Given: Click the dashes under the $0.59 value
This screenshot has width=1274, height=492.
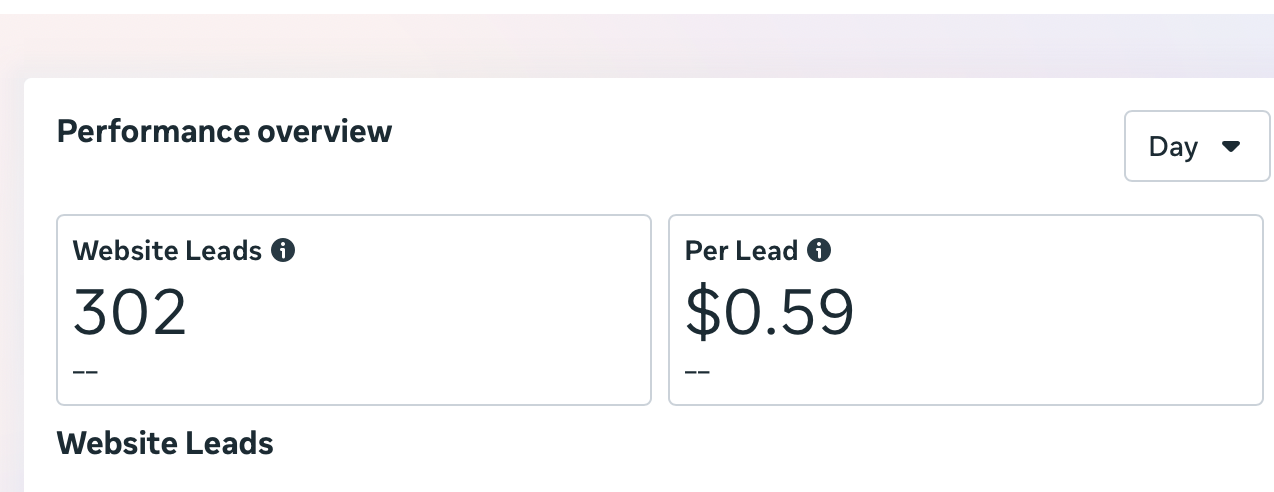Looking at the screenshot, I should [697, 372].
